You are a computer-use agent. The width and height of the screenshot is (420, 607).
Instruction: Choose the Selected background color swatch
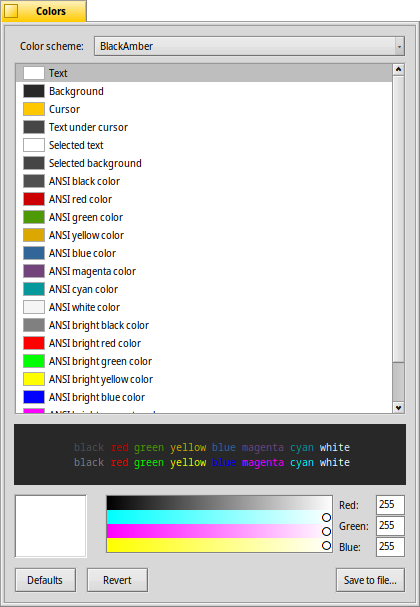34,163
